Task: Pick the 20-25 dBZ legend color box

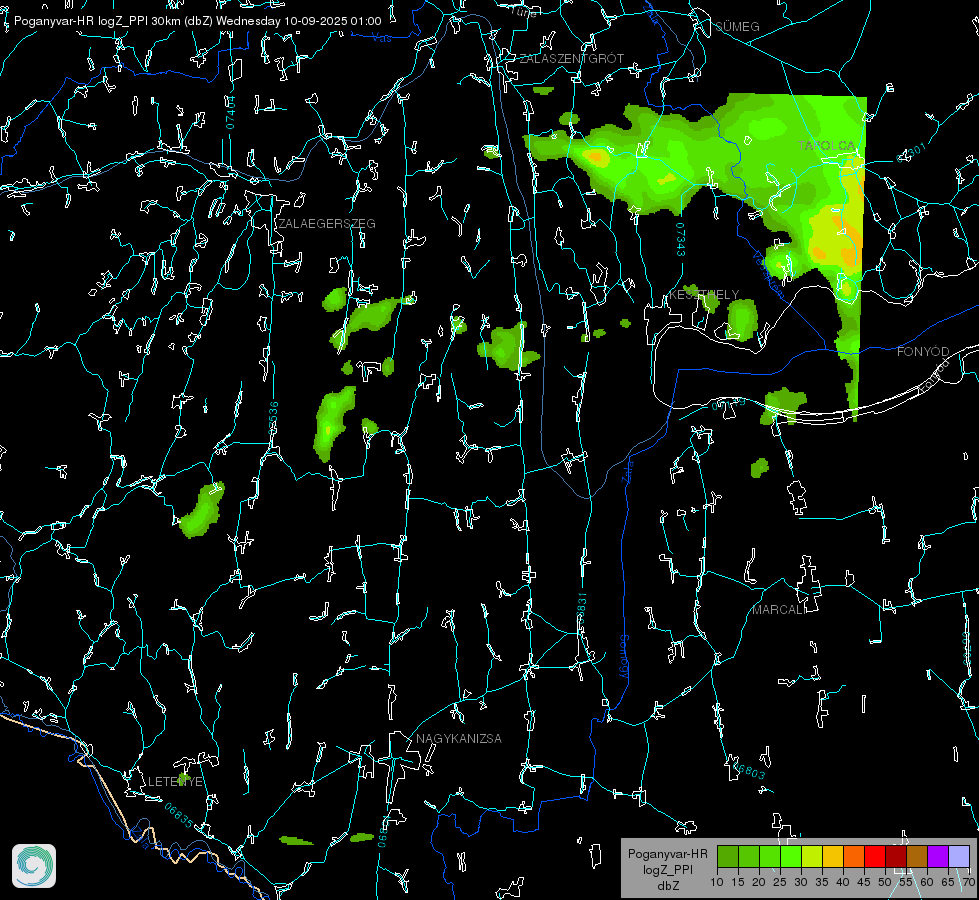Action: 770,856
